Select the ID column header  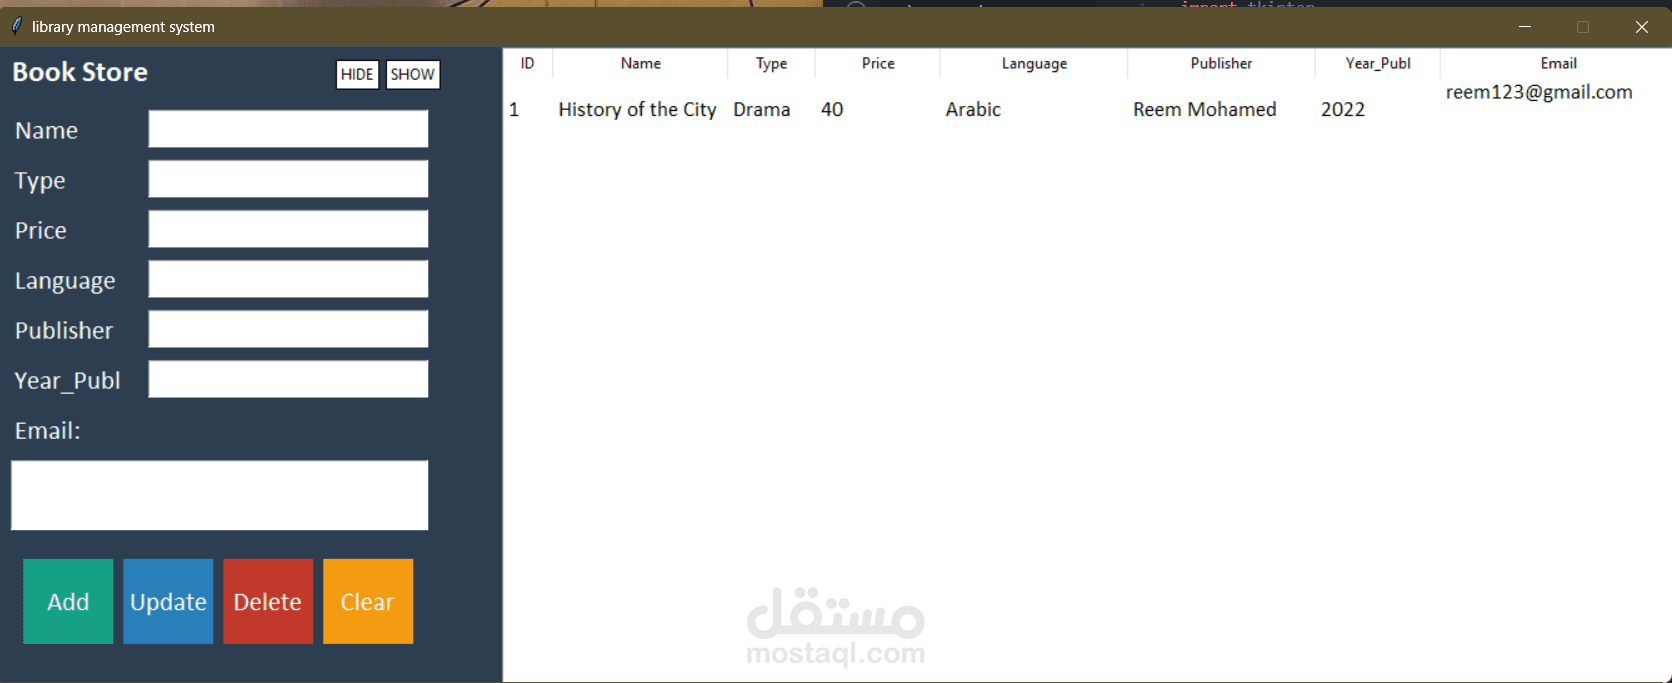click(527, 63)
